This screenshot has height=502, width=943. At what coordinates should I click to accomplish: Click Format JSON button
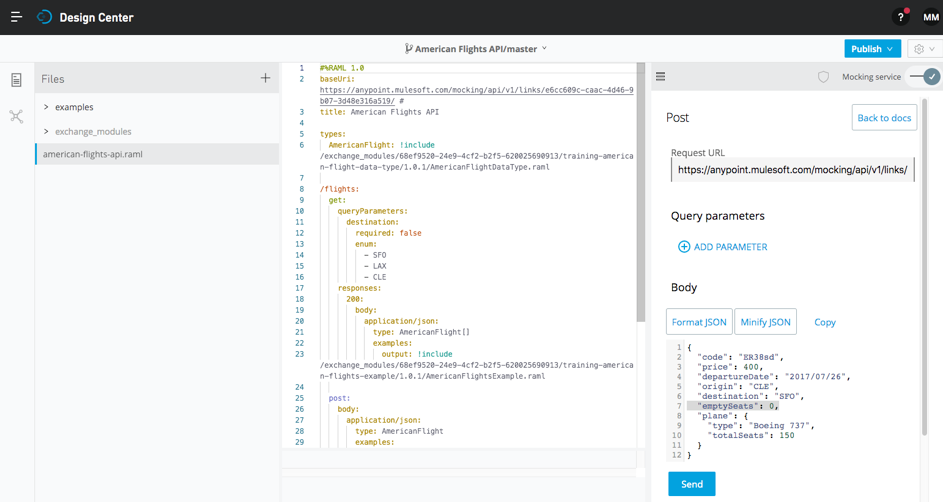click(699, 322)
